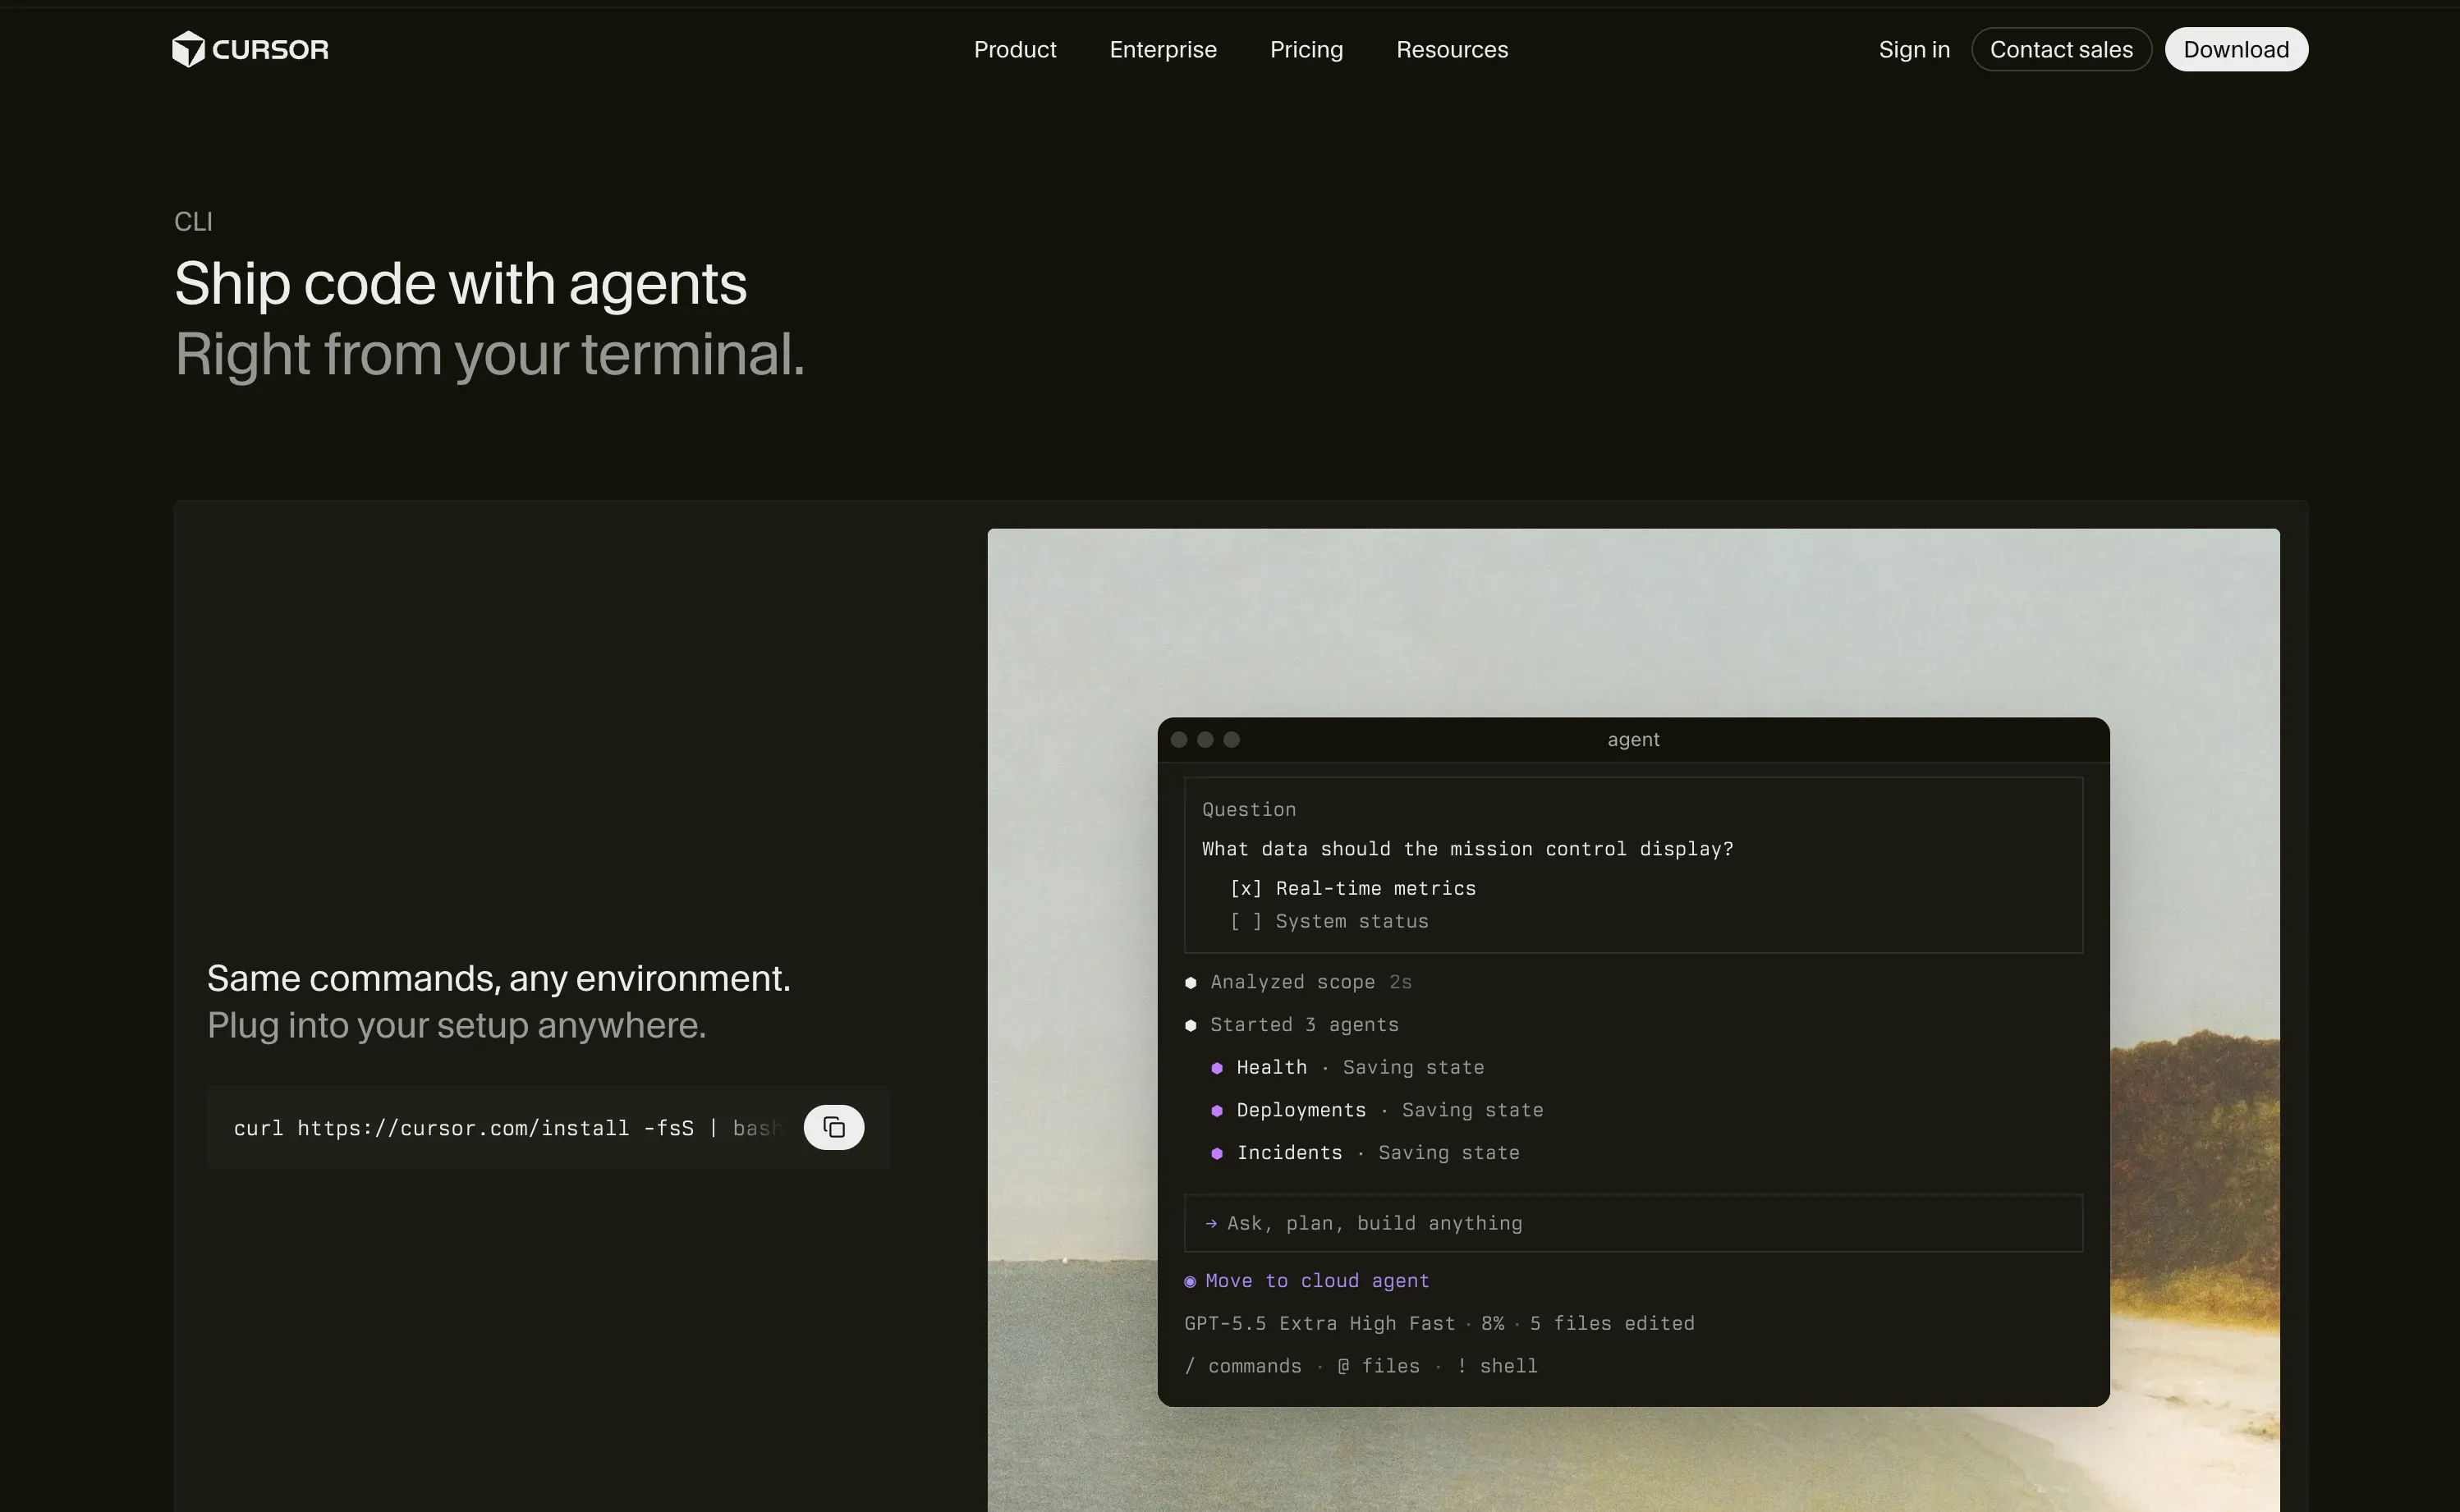2460x1512 pixels.
Task: Click the ! shell hint
Action: (1497, 1366)
